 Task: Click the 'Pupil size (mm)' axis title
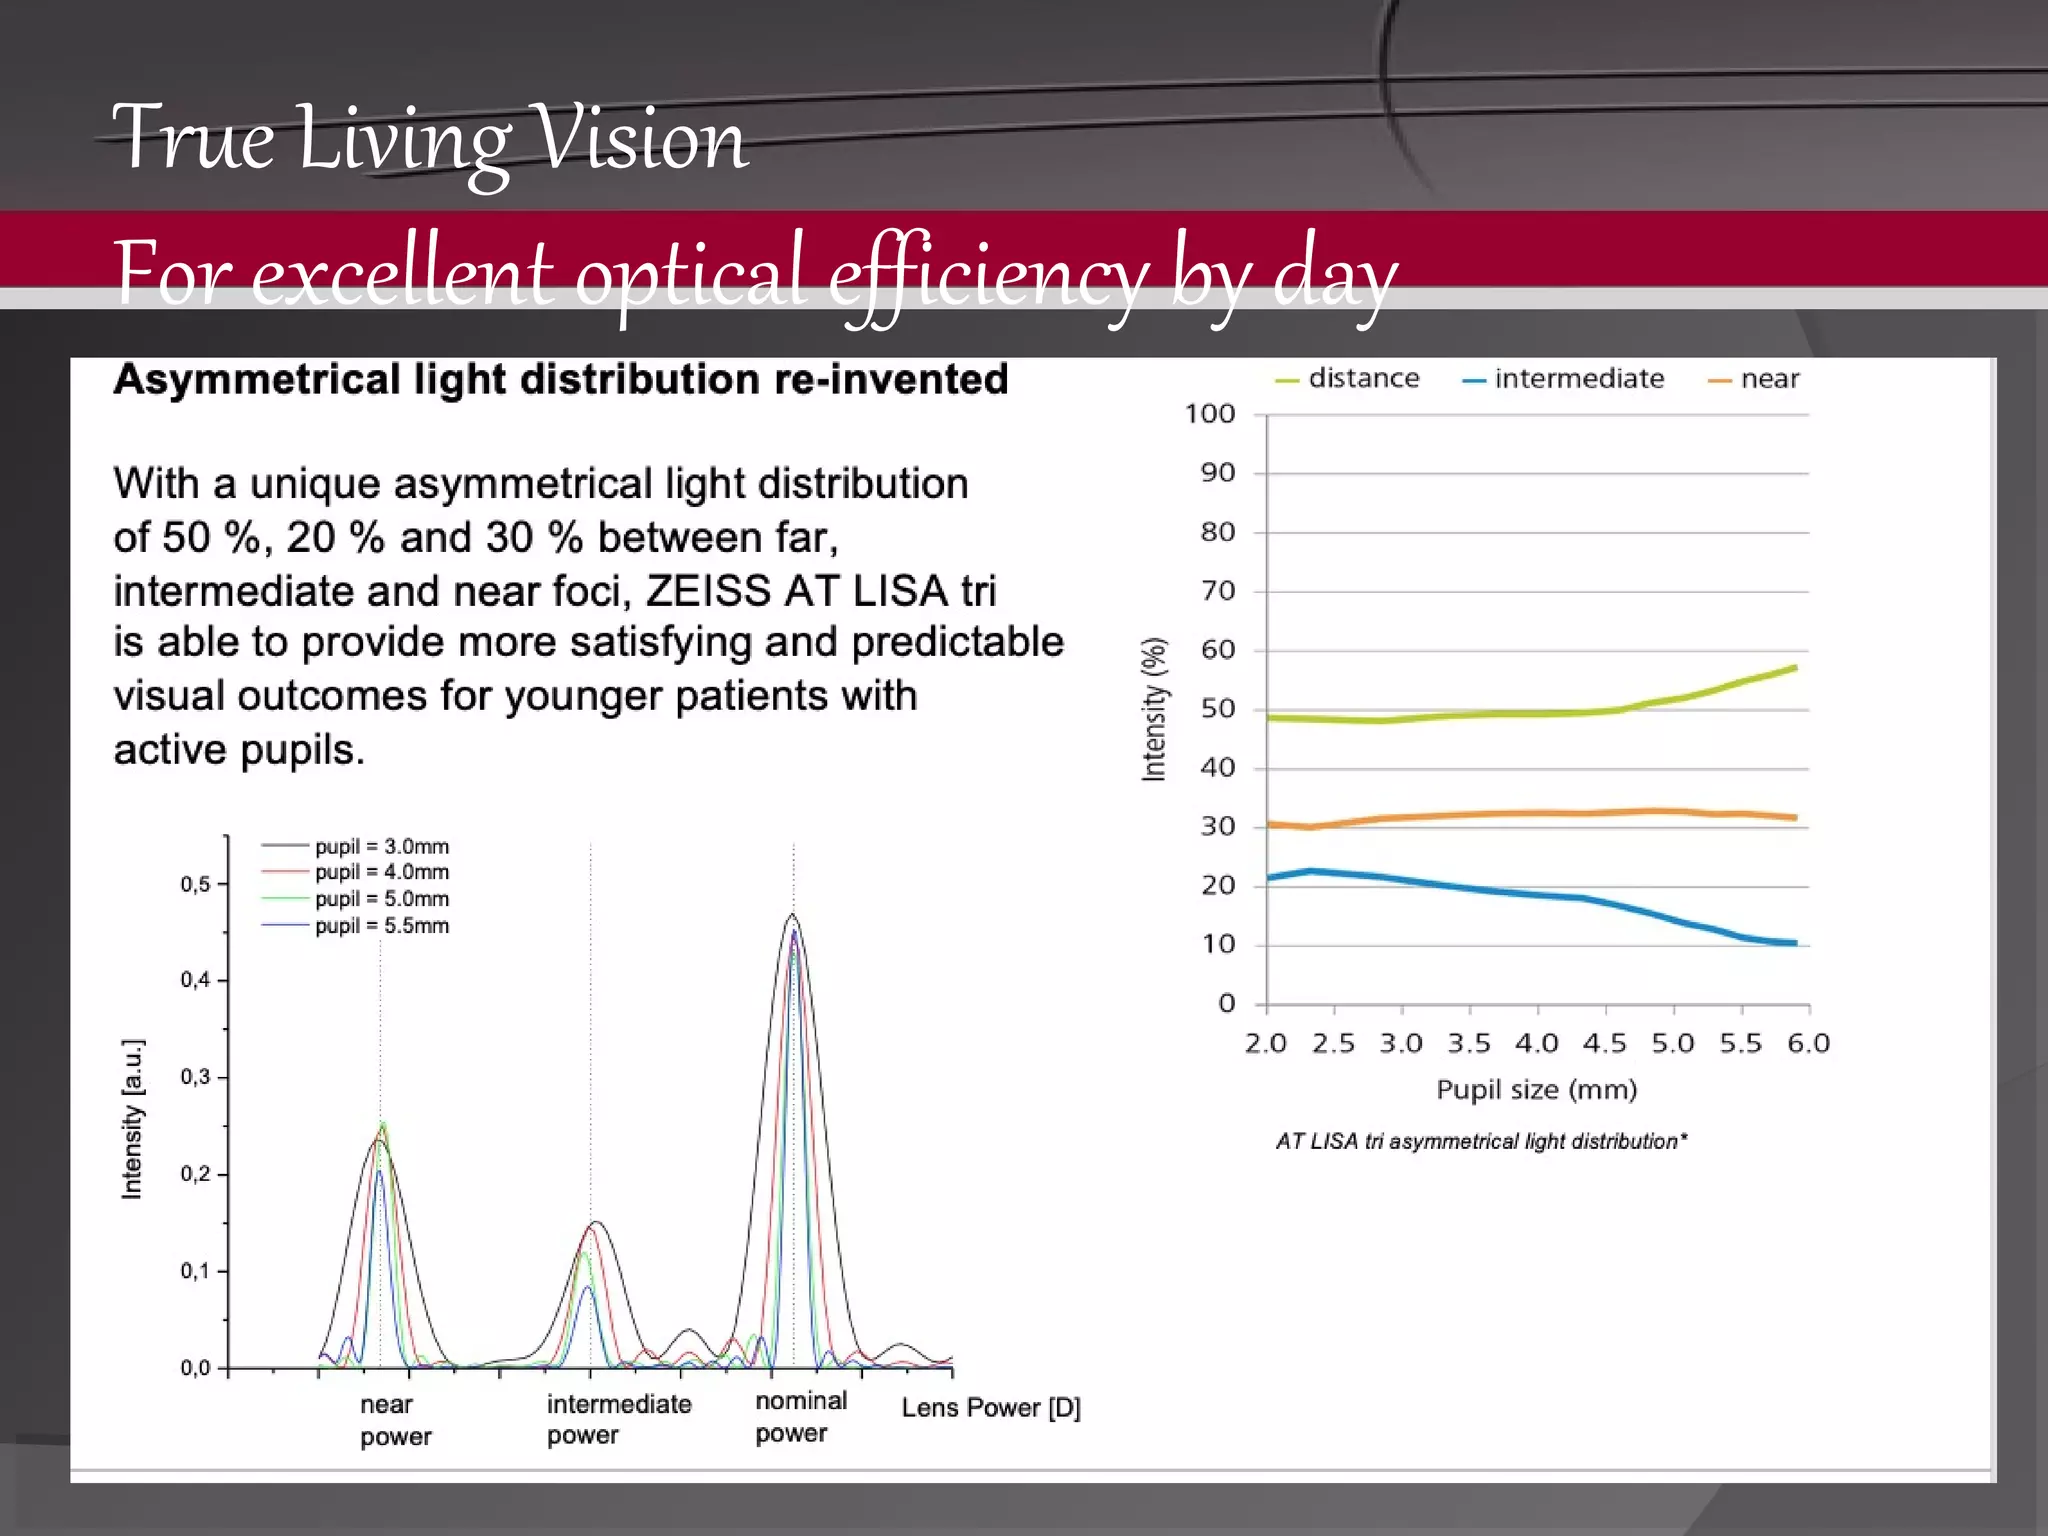(1536, 1089)
